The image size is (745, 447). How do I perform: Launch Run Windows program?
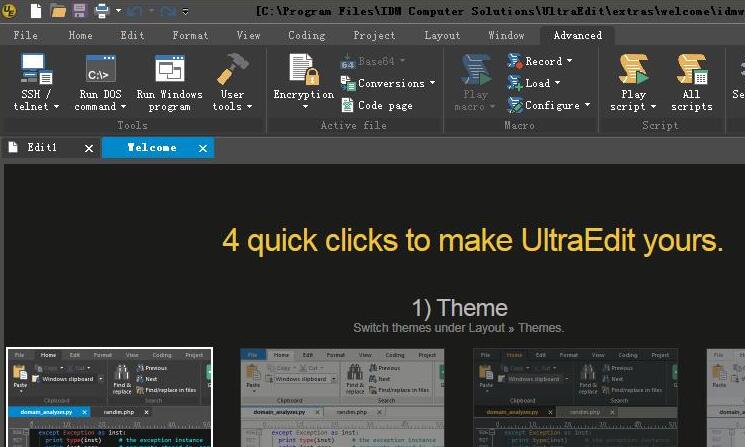click(x=169, y=83)
